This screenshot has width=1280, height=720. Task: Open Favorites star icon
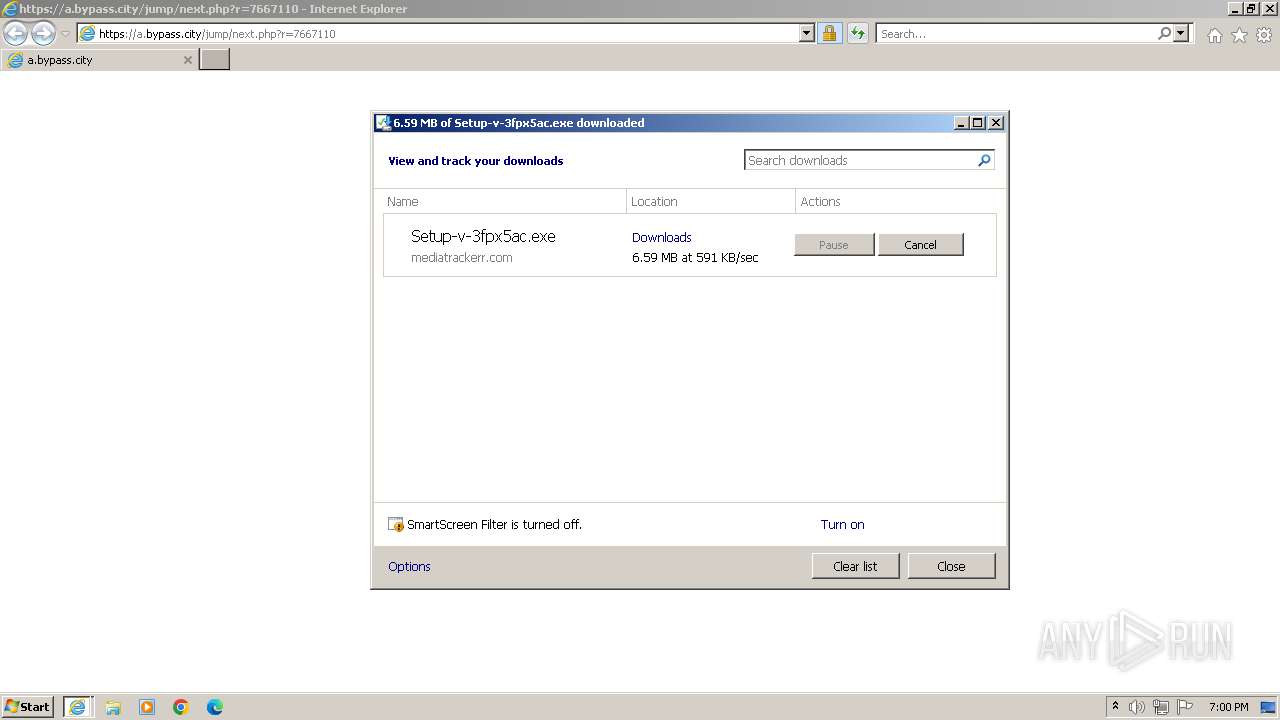[1239, 35]
